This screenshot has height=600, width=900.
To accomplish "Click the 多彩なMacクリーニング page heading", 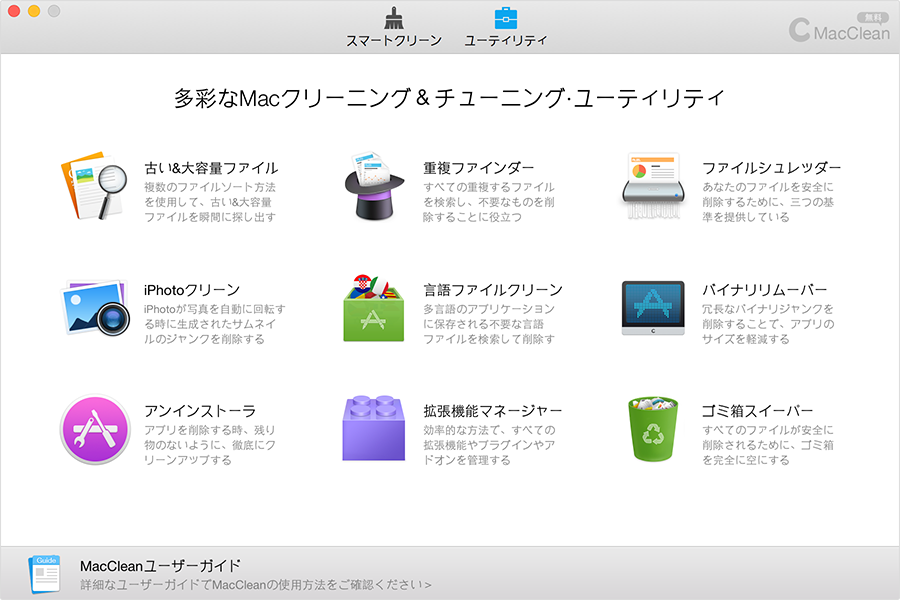I will (449, 98).
